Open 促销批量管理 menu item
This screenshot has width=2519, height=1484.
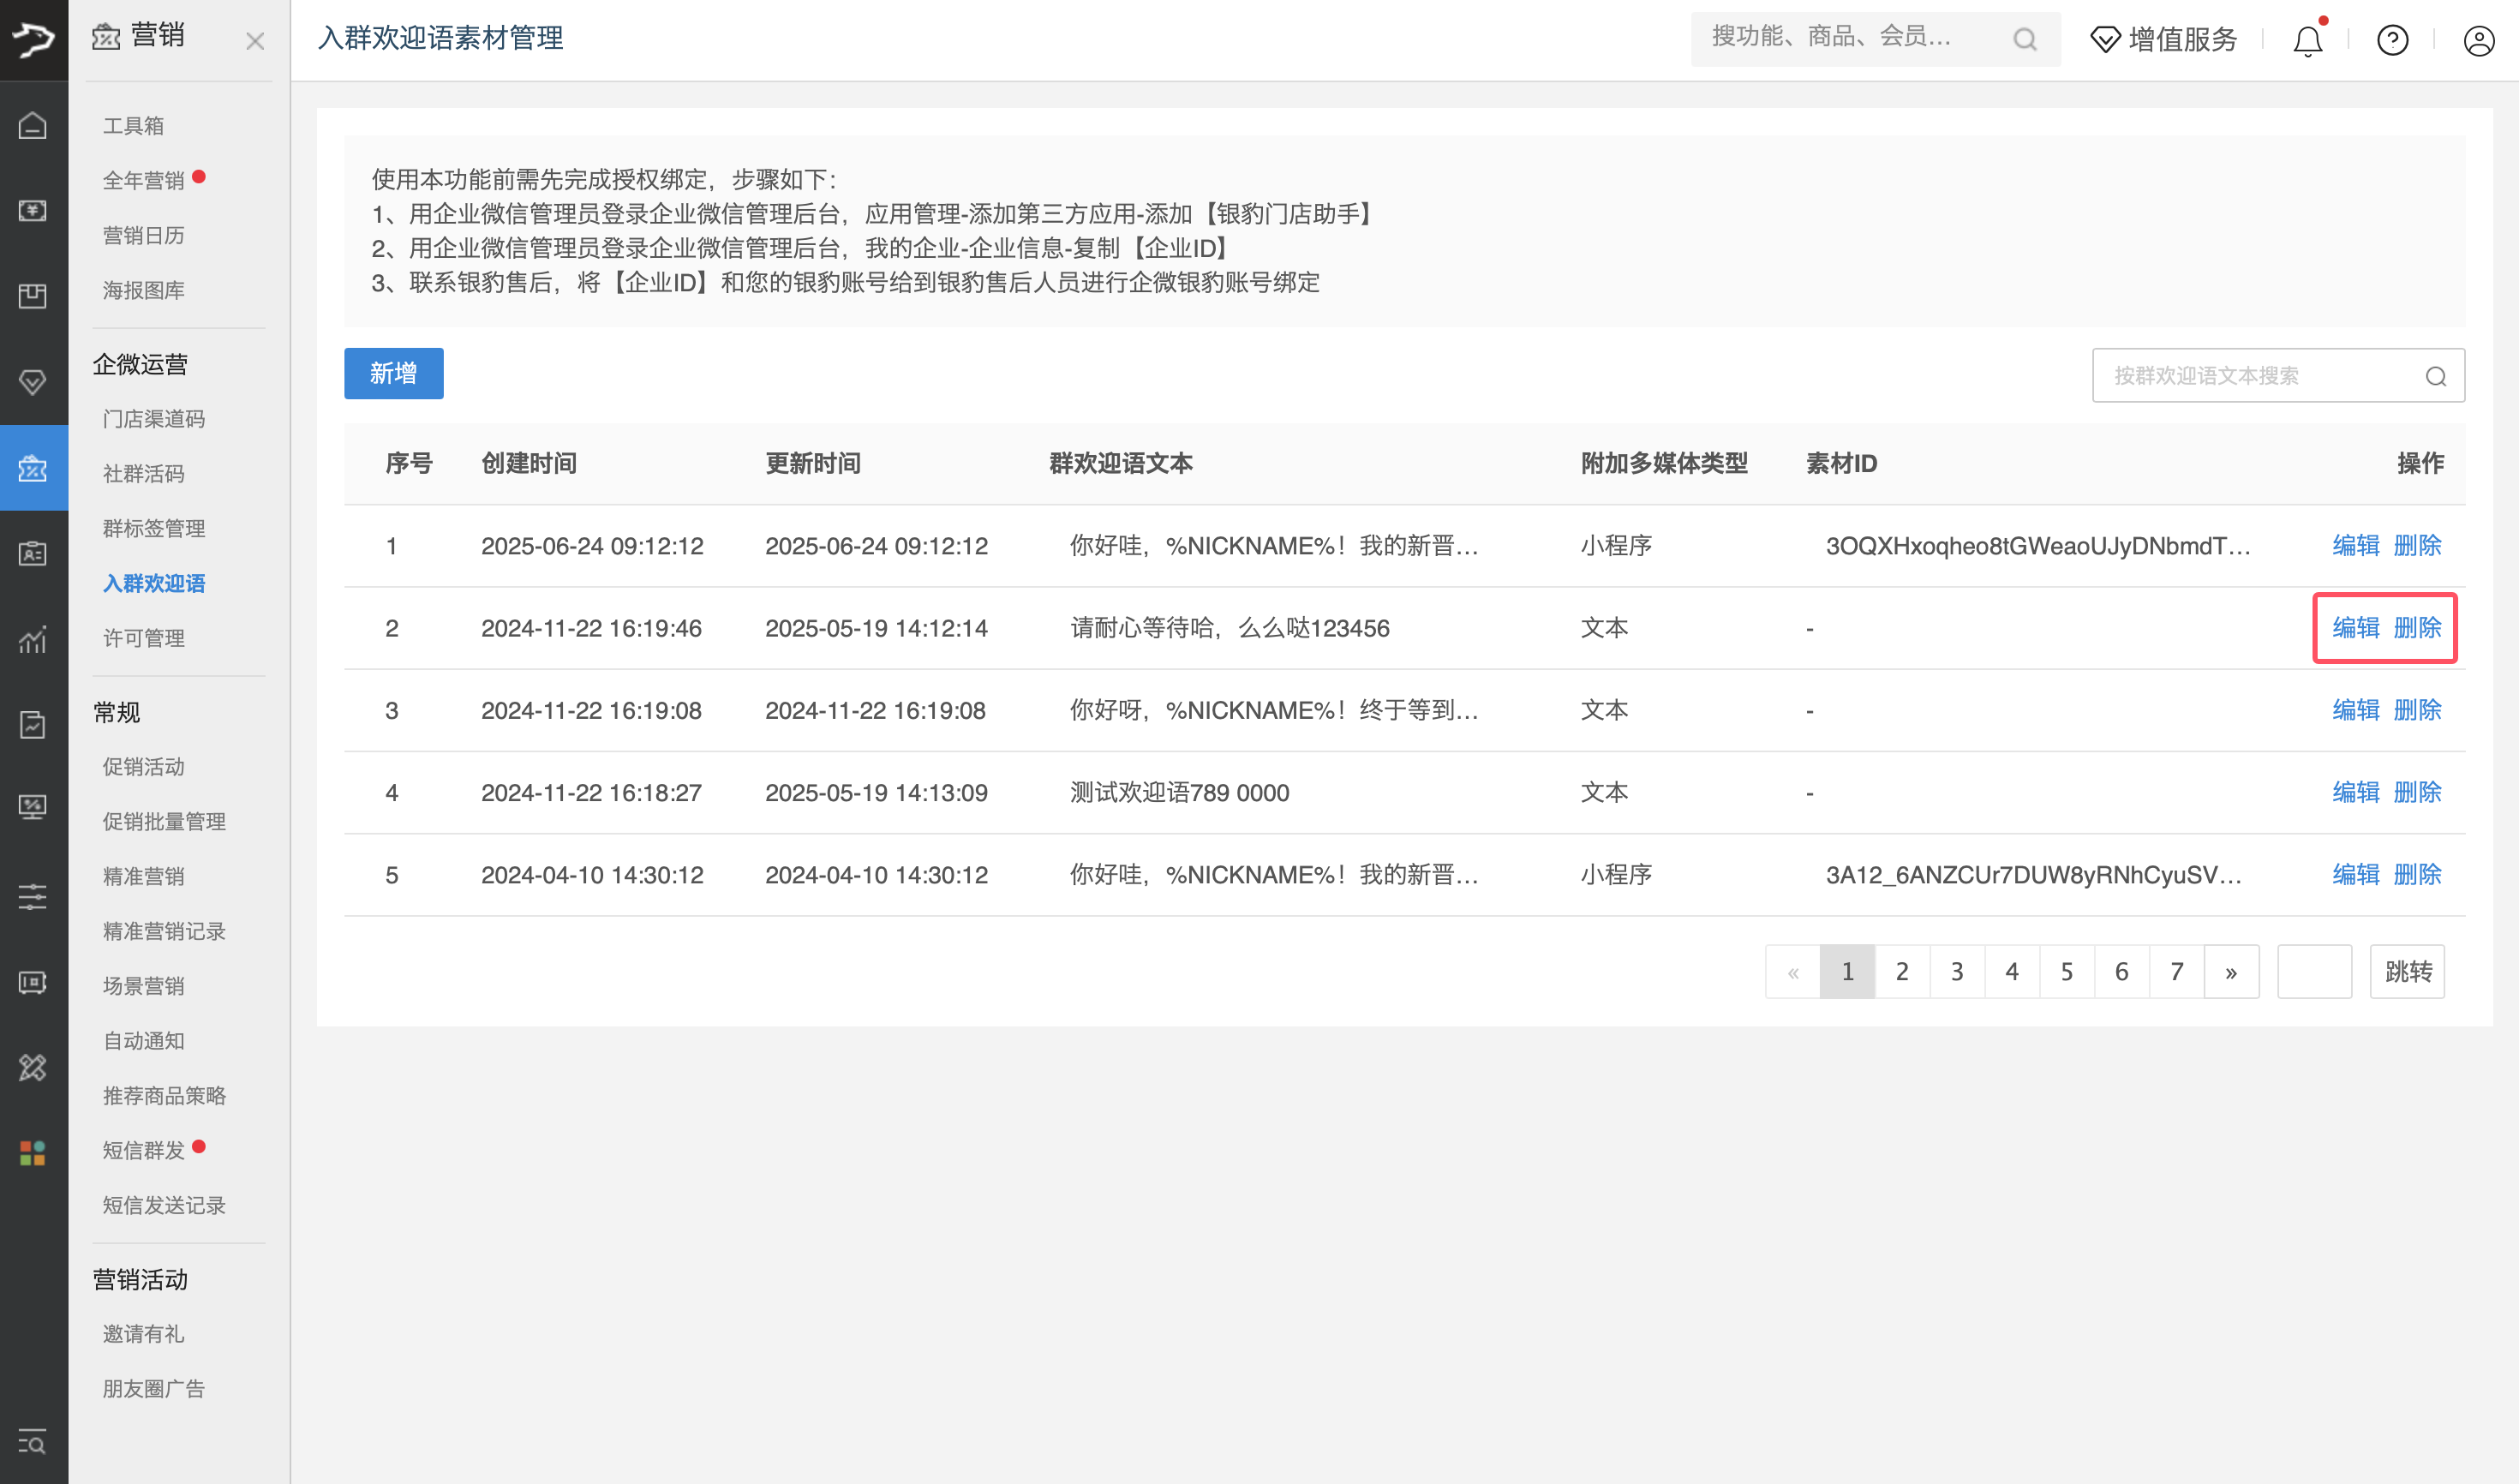165,822
